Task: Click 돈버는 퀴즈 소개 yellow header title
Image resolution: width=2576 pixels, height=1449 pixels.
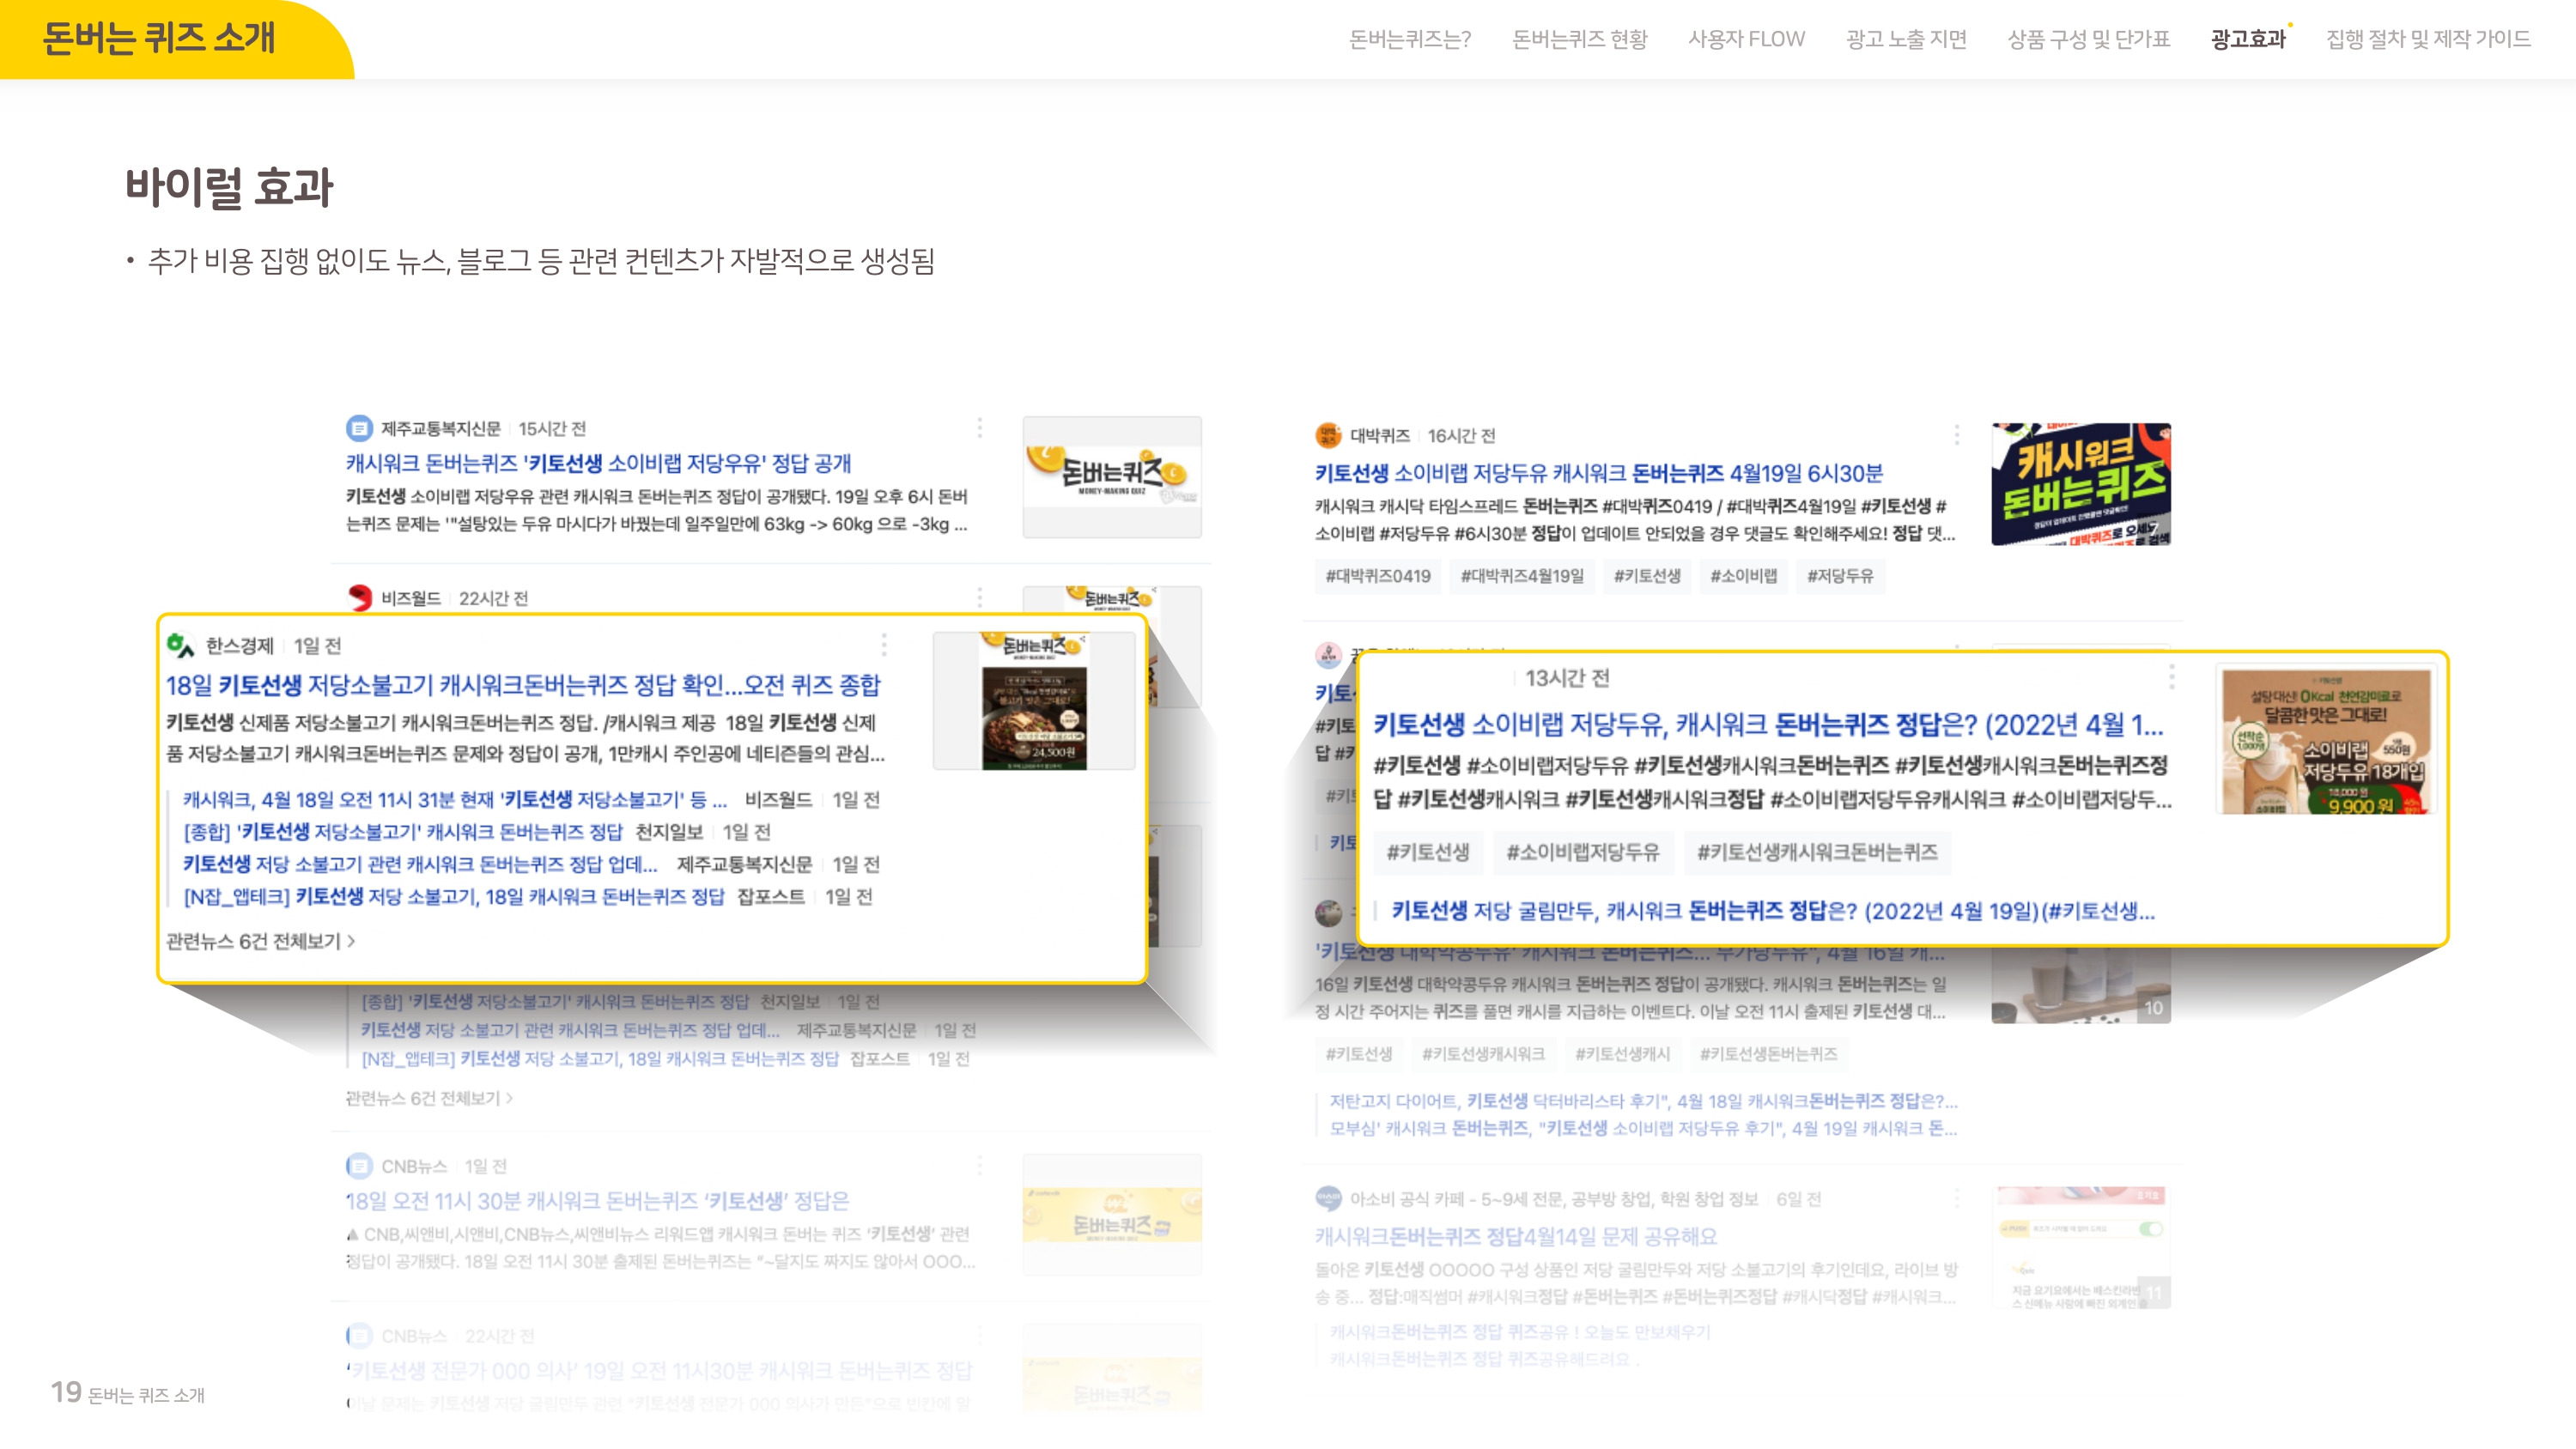Action: tap(158, 38)
